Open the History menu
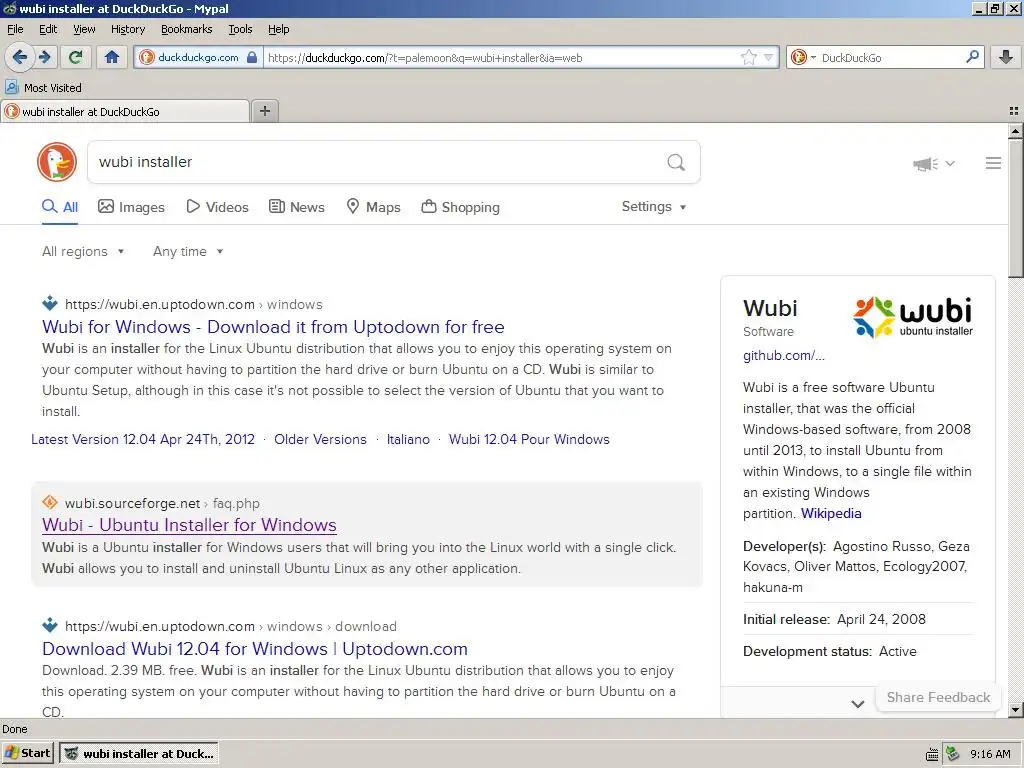 pyautogui.click(x=127, y=29)
